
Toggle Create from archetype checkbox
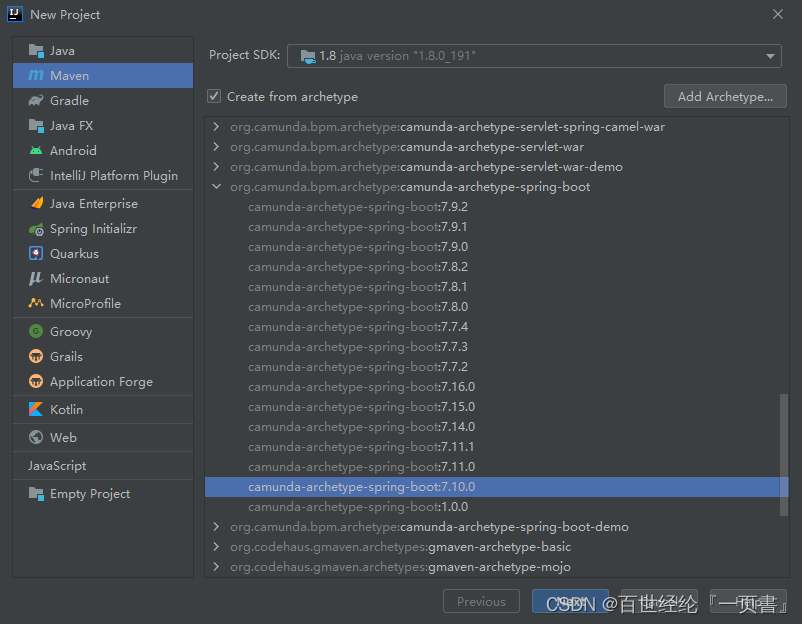tap(214, 96)
